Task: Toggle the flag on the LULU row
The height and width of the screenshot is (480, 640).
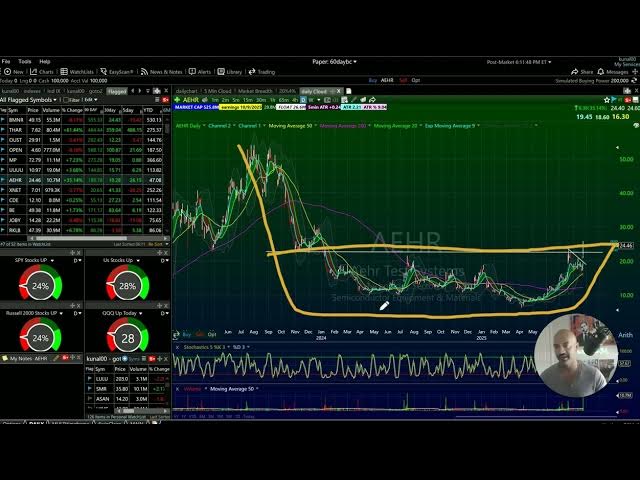Action: pyautogui.click(x=89, y=379)
